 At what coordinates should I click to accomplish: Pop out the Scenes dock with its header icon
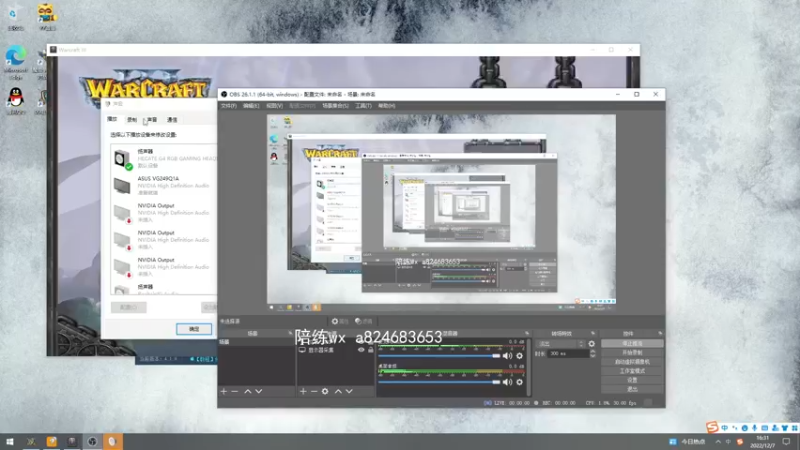[x=290, y=333]
